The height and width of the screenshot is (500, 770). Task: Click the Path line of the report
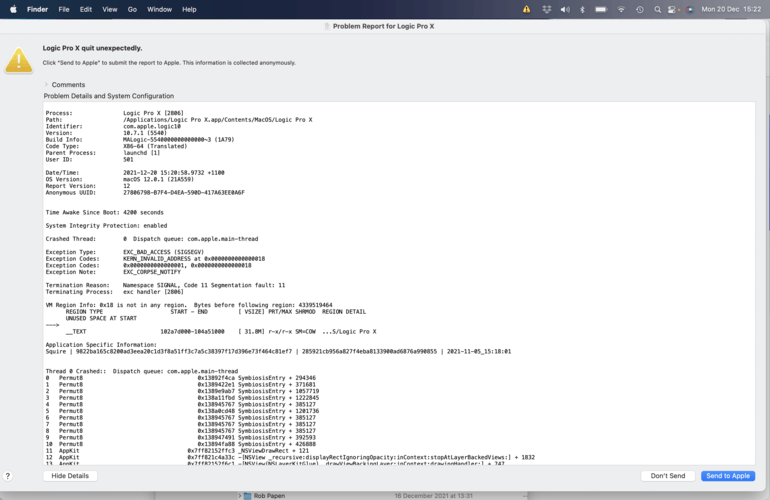point(179,120)
